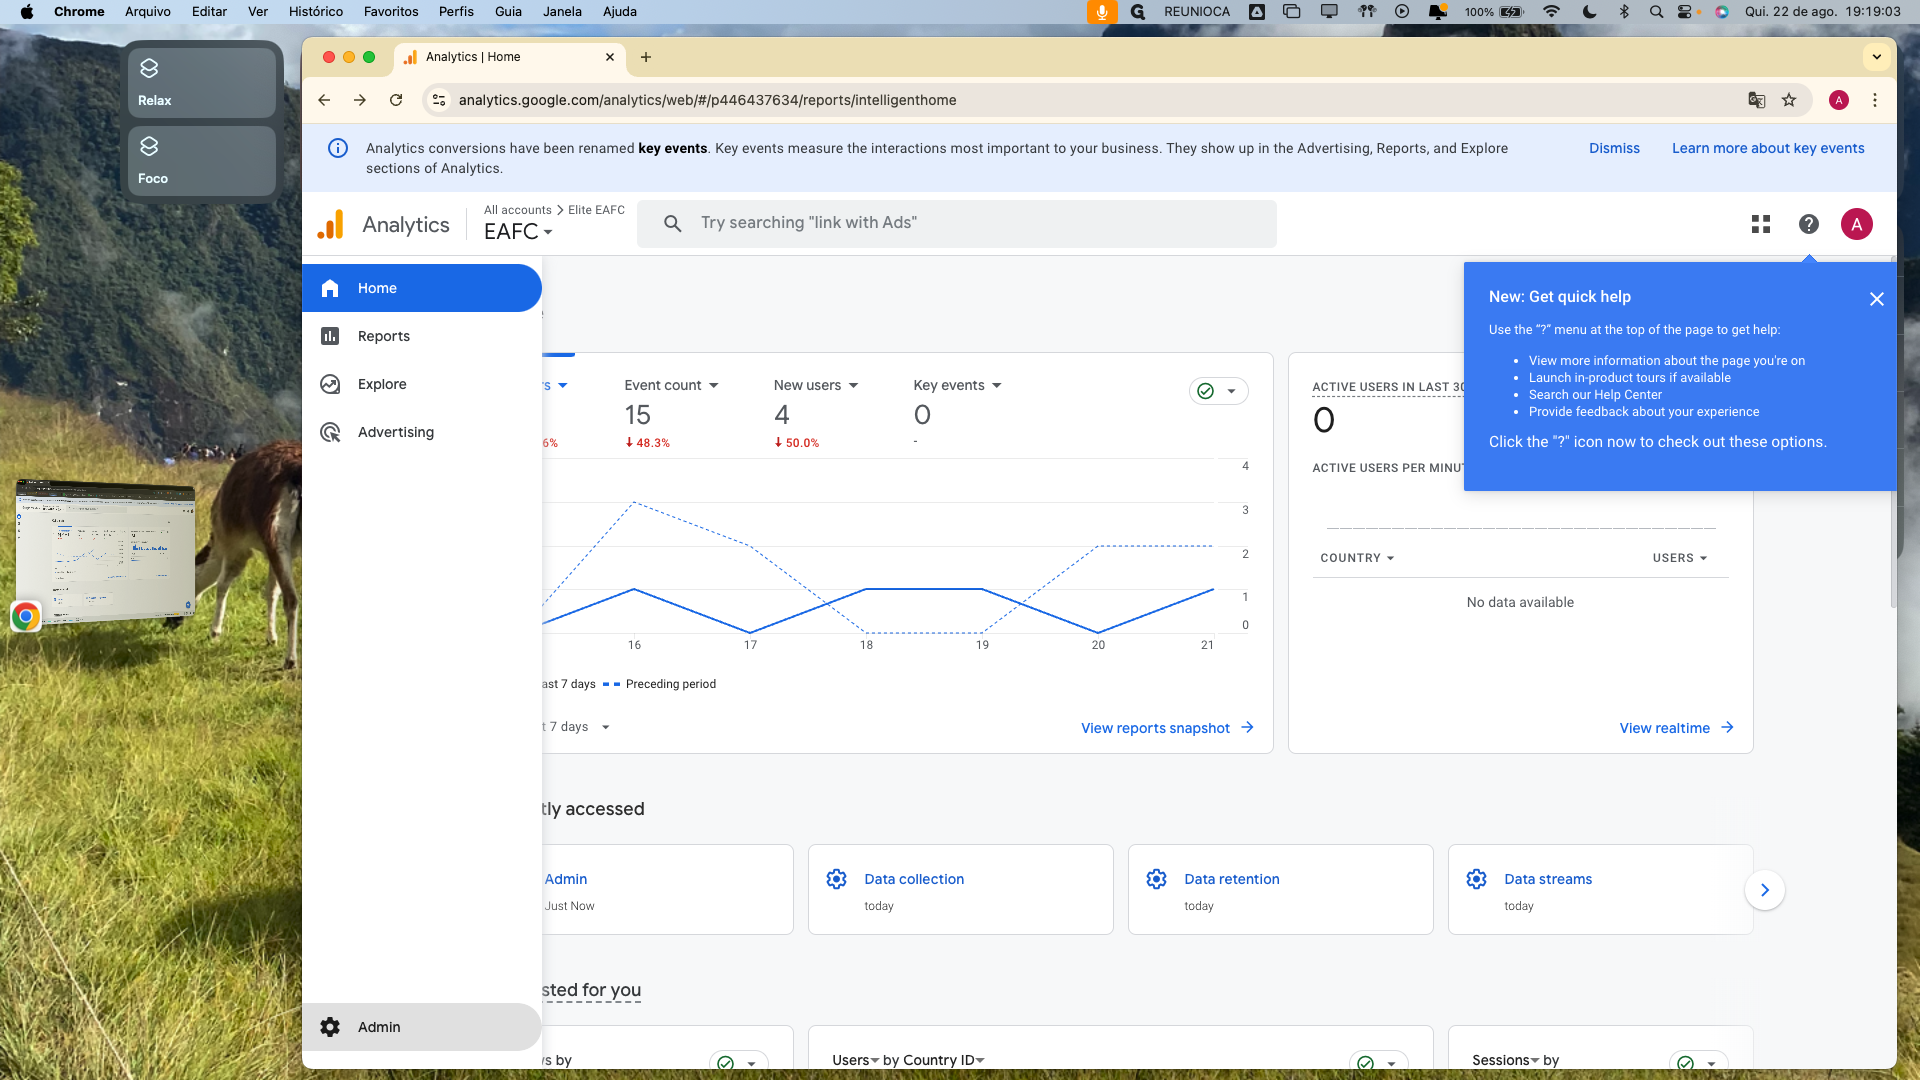Open the Histórico menu

pyautogui.click(x=316, y=12)
